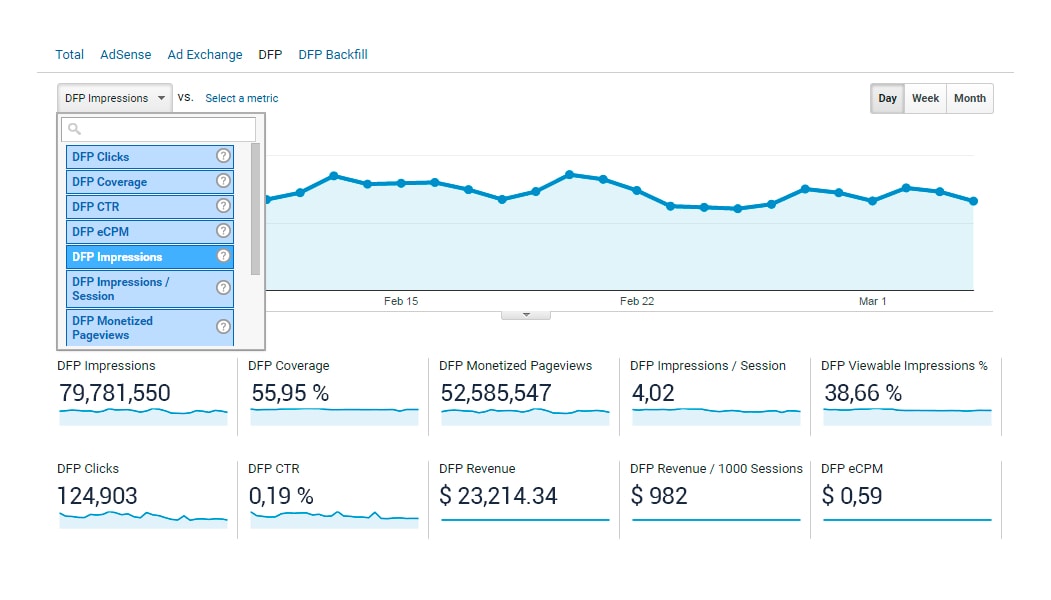Switch chart granularity to Day
This screenshot has width=1051, height=600.
887,98
